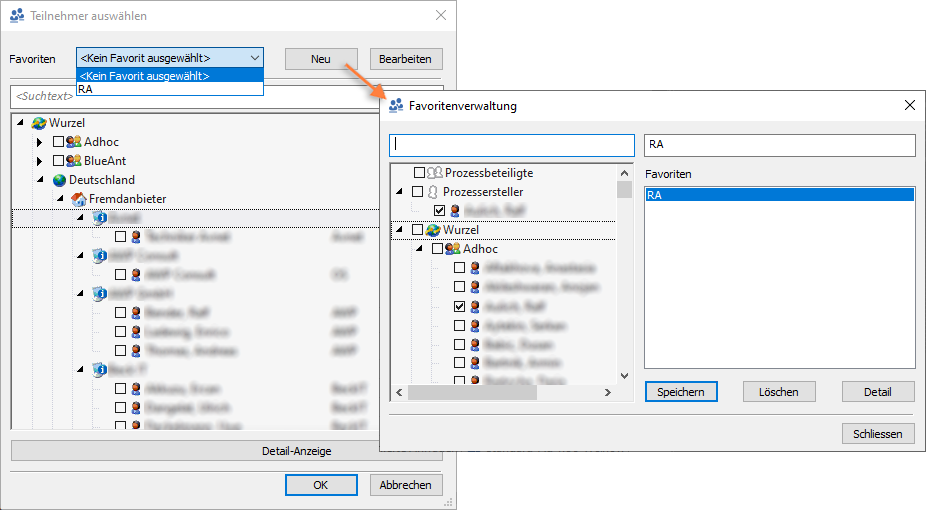Check the BlueAnt checkbox

click(58, 161)
